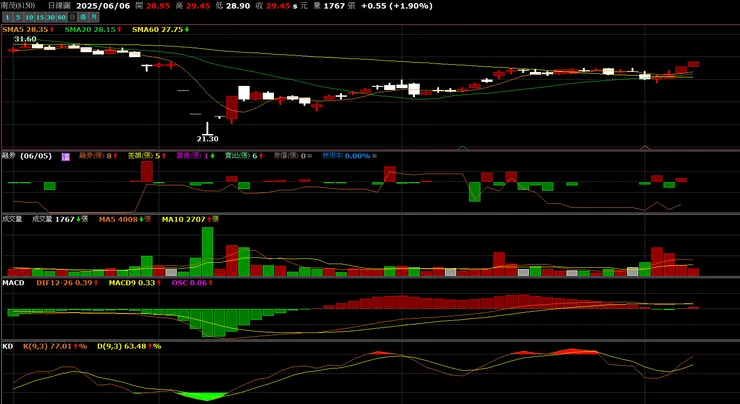Screen dimensions: 740x404
Task: Switch to the monthly (月) chart button
Action: [93, 17]
